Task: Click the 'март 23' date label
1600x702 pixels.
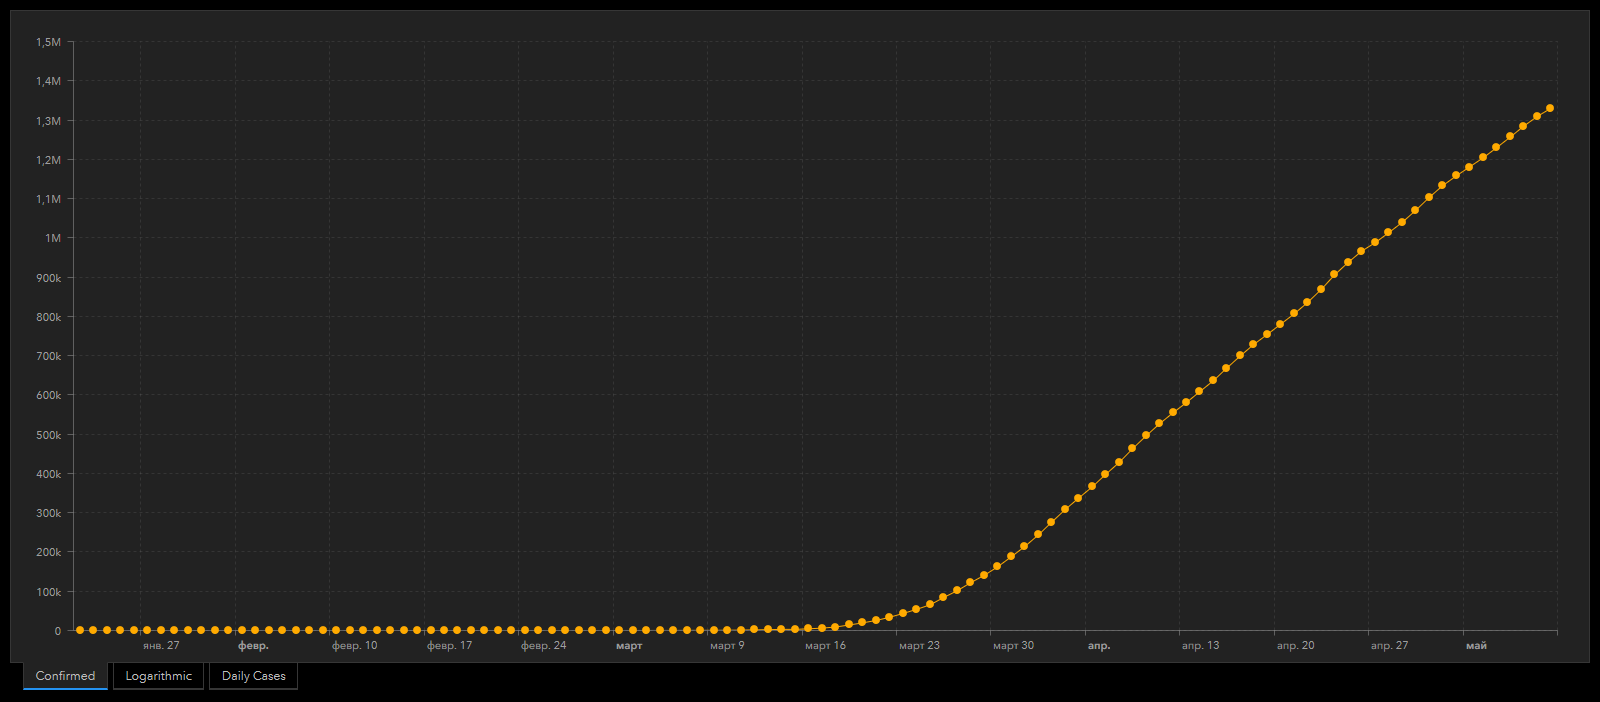Action: (919, 646)
